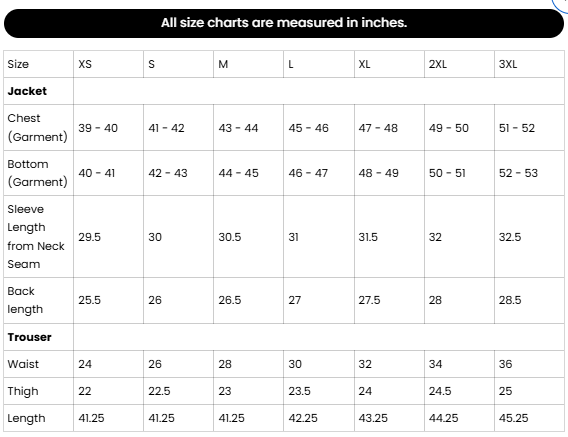
Task: Click the Back length row label
Action: tap(25, 300)
